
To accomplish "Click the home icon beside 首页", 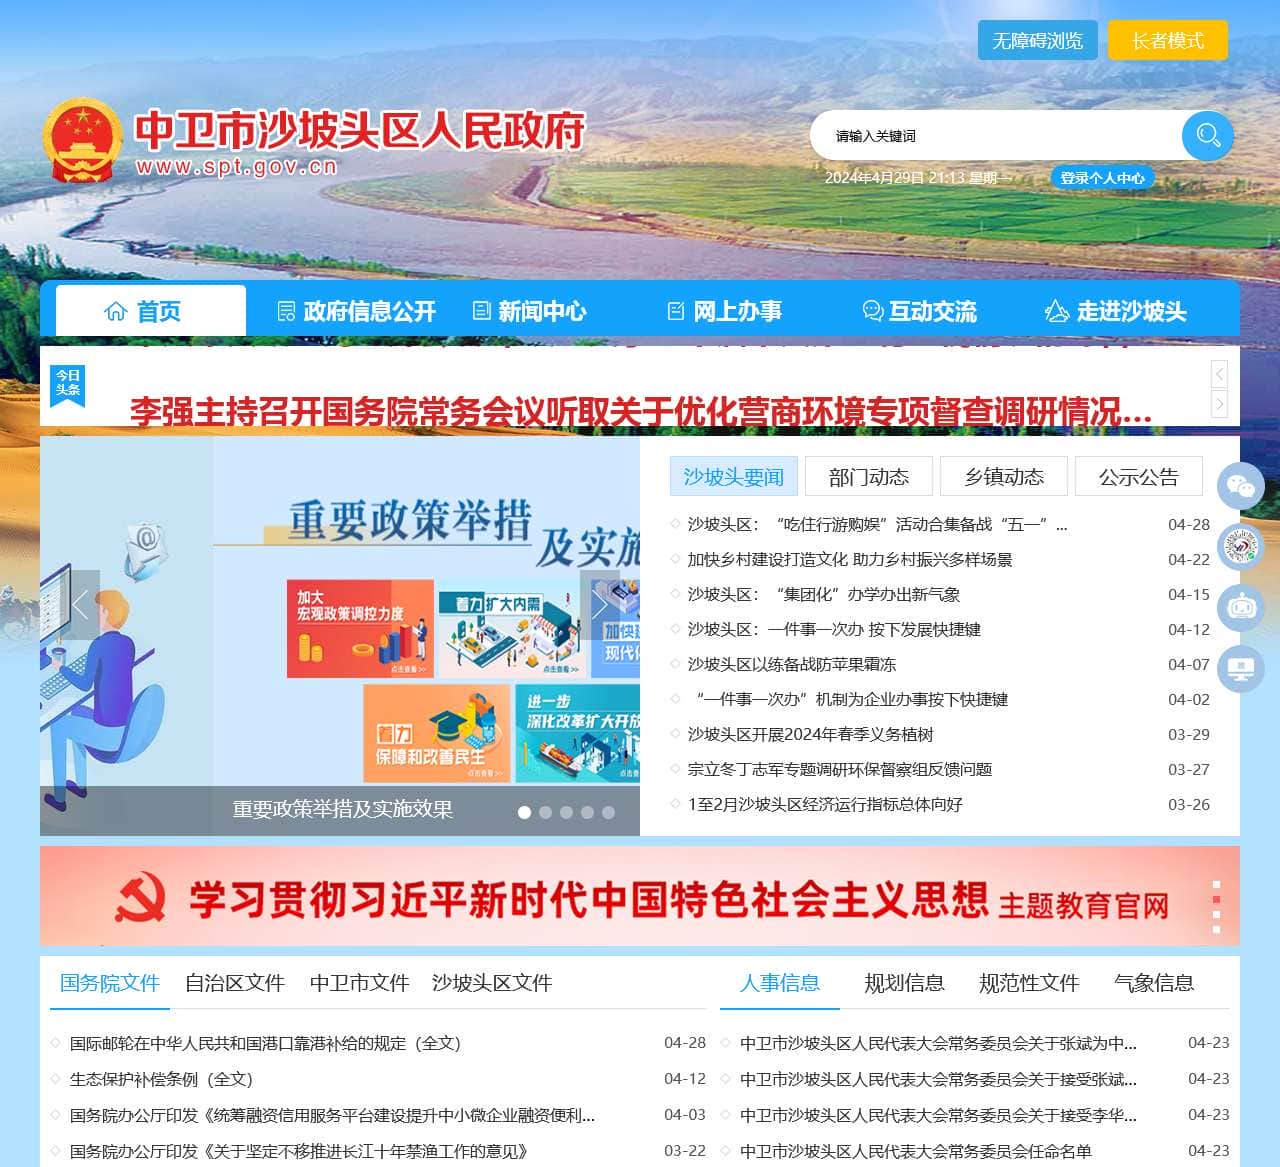I will 115,310.
